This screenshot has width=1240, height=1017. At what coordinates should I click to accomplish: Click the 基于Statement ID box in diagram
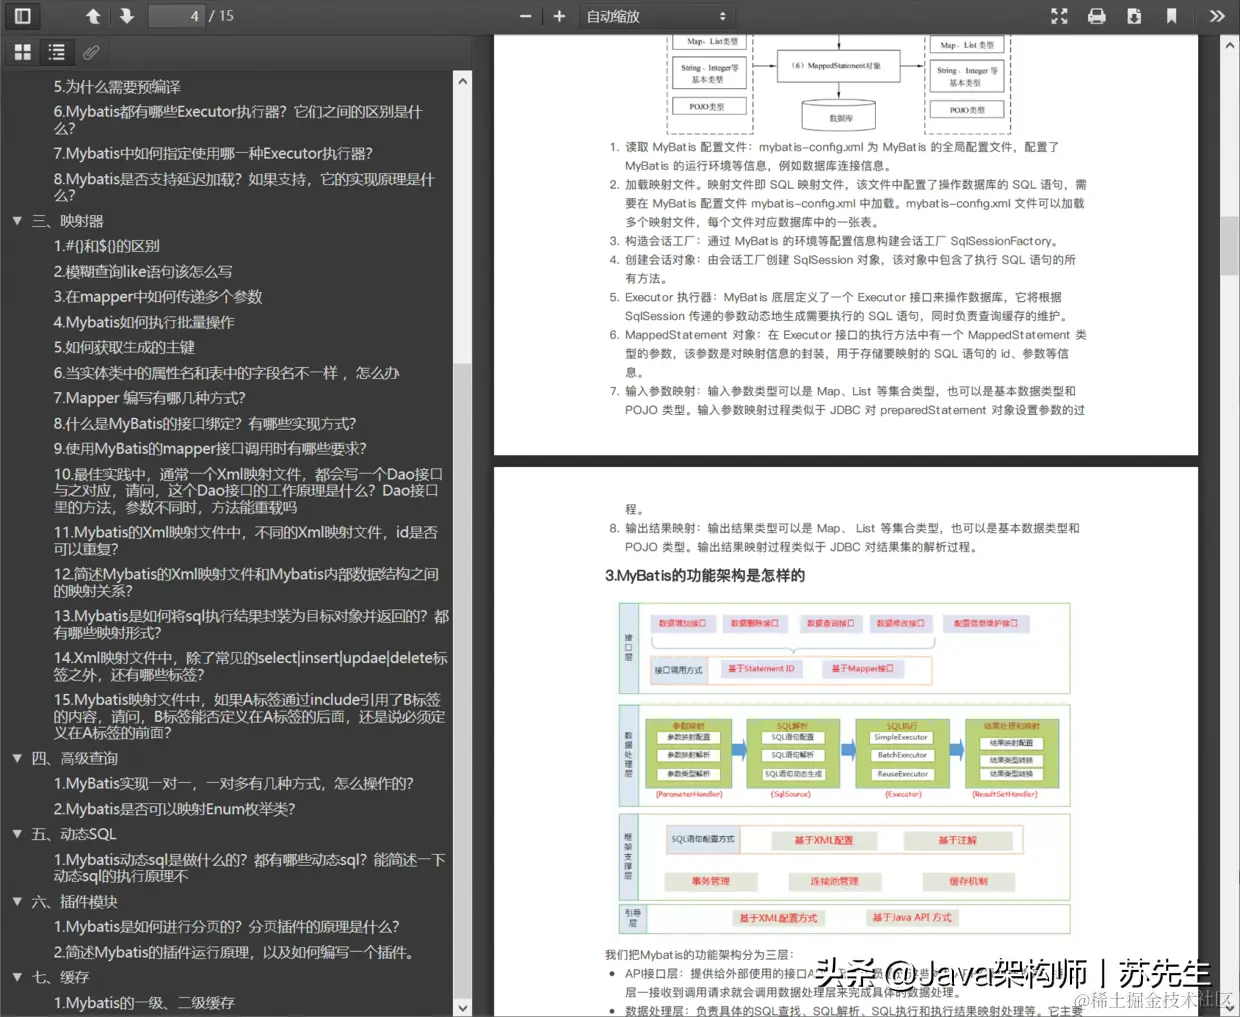click(762, 669)
